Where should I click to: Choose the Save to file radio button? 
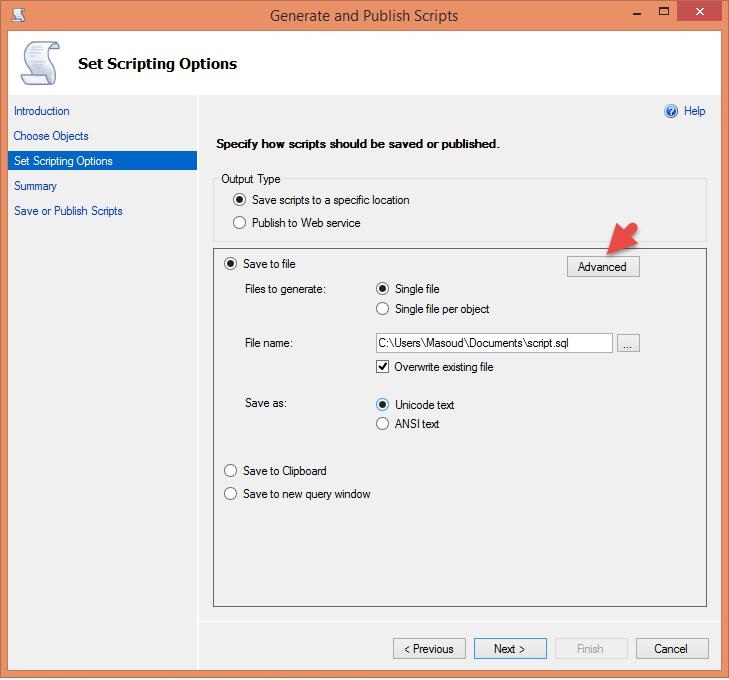(x=231, y=264)
